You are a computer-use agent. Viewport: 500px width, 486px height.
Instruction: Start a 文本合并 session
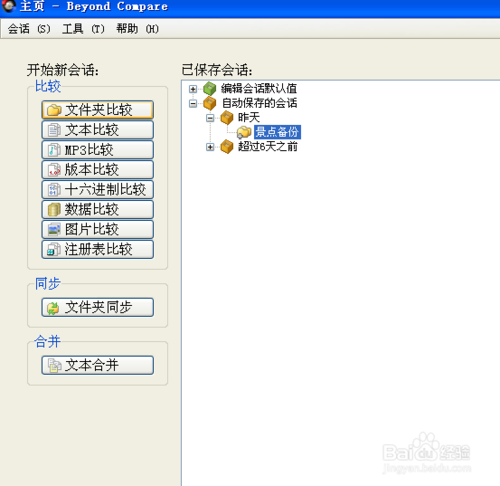coord(98,365)
